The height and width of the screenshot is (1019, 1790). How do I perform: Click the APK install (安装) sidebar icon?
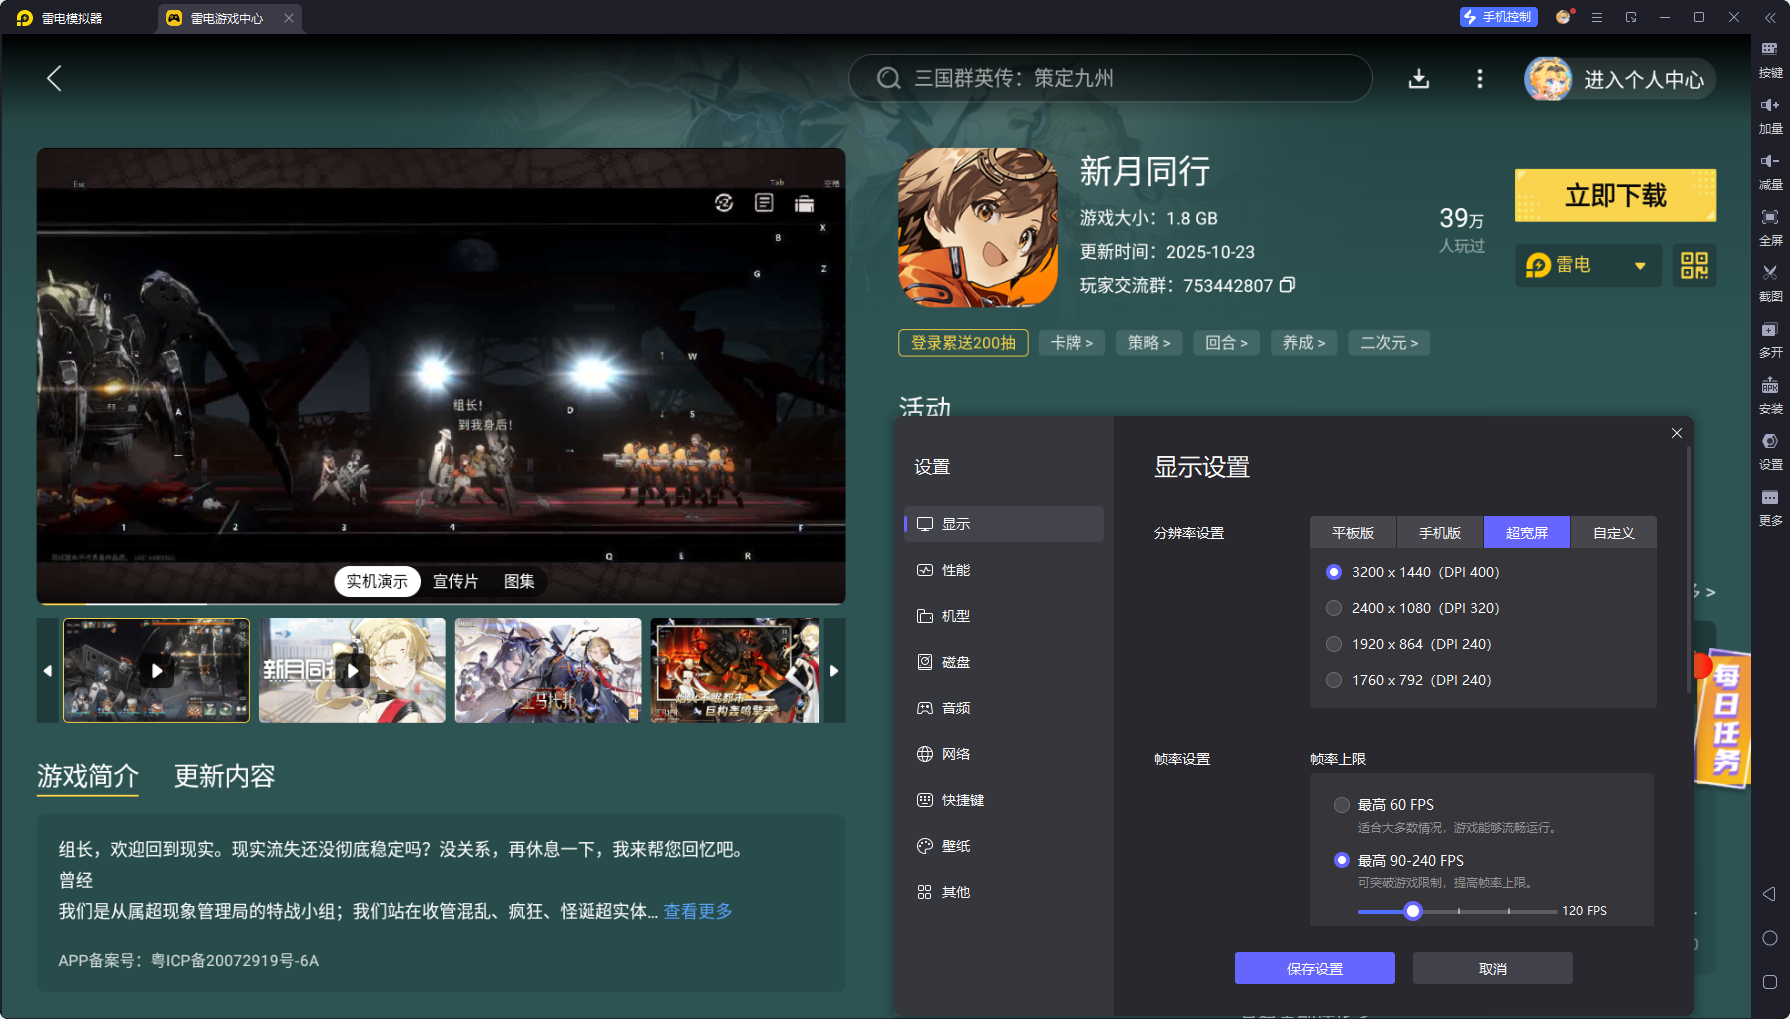point(1770,393)
